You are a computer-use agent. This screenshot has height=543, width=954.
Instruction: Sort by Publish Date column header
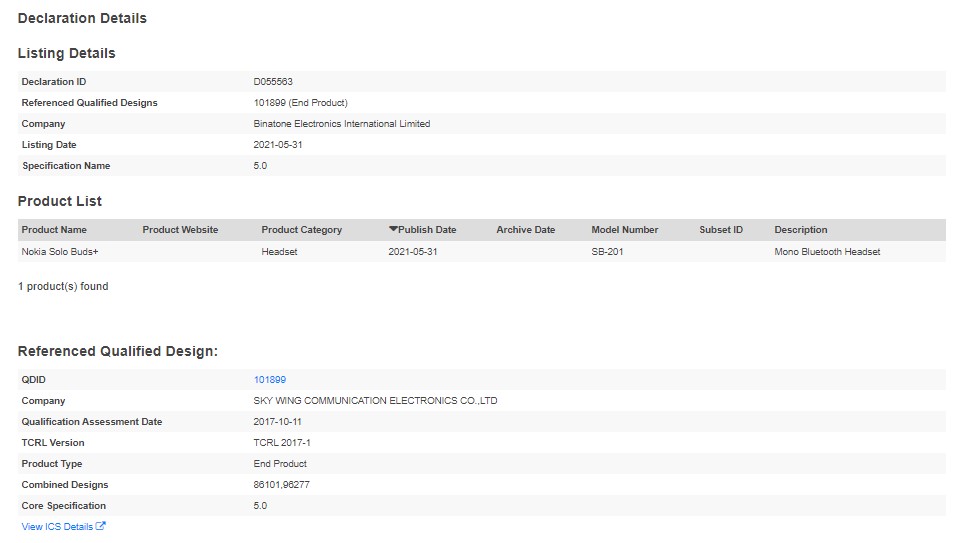427,229
